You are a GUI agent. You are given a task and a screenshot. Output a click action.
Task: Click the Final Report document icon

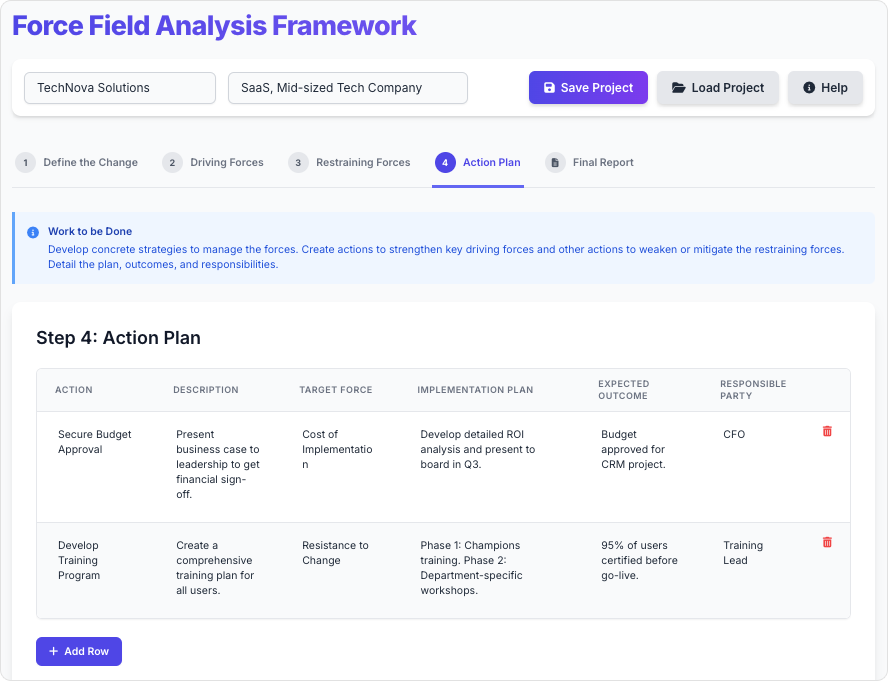tap(555, 163)
